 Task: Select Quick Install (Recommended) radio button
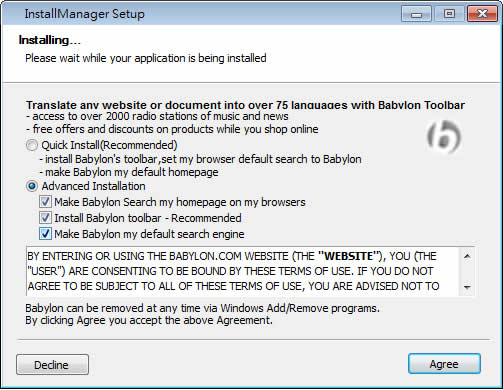(32, 145)
